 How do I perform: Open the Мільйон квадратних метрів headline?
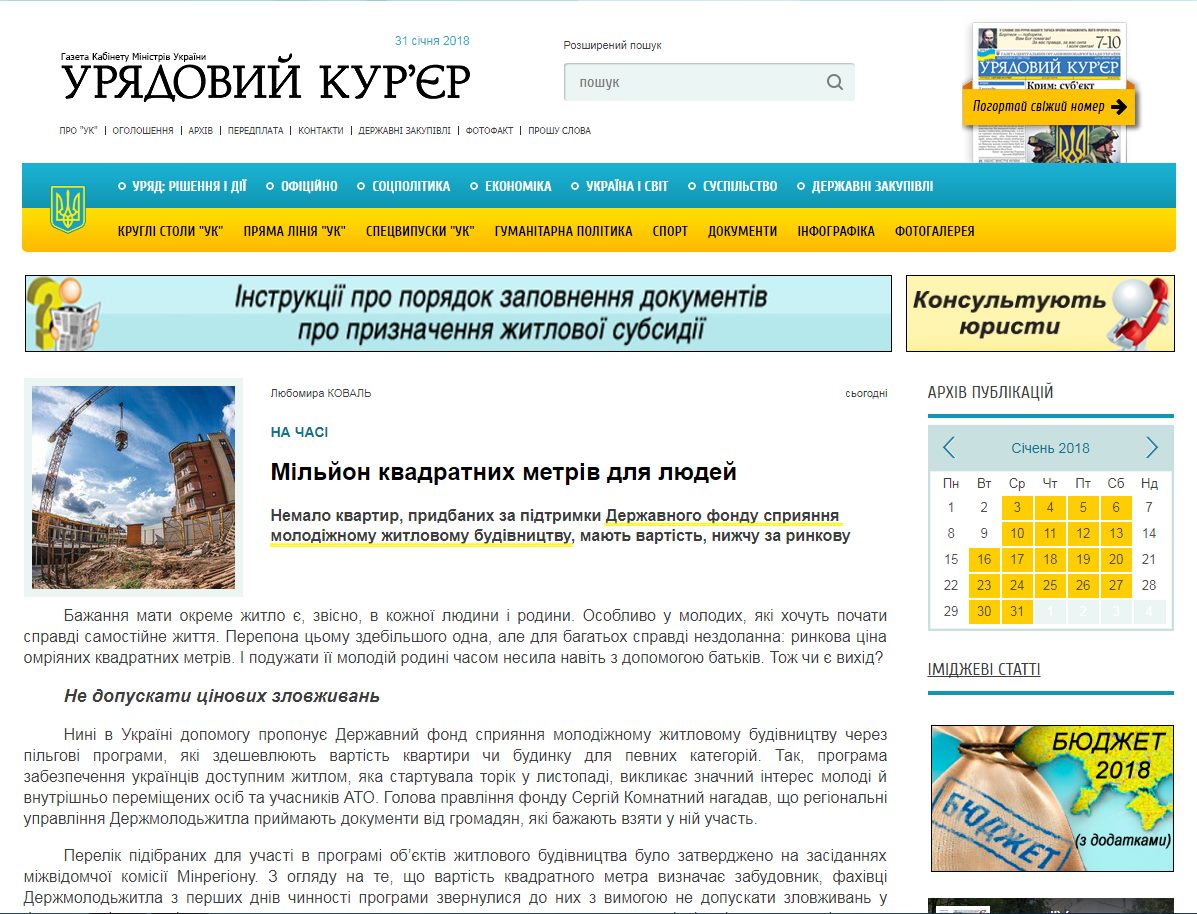pyautogui.click(x=503, y=472)
